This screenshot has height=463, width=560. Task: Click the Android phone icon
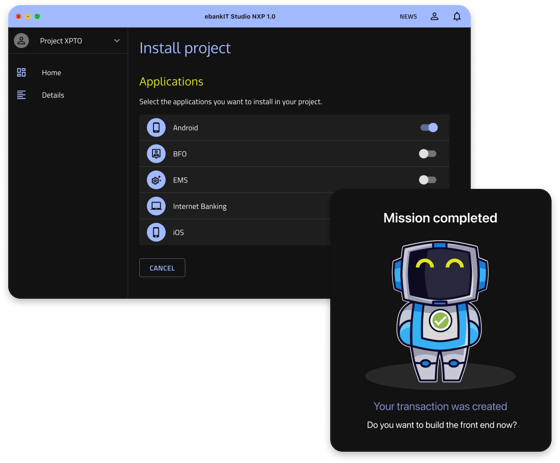[156, 128]
